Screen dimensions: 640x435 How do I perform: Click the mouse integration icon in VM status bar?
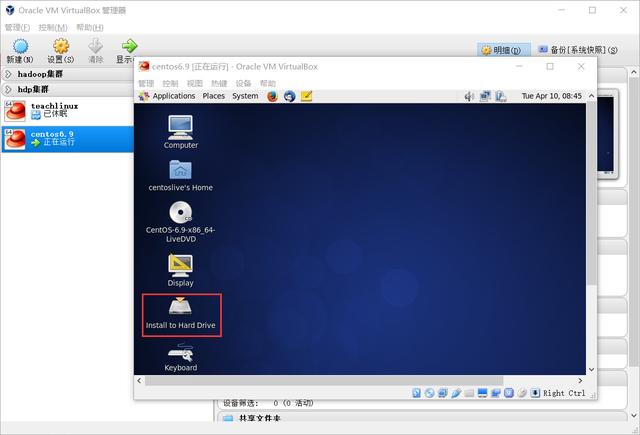click(522, 393)
